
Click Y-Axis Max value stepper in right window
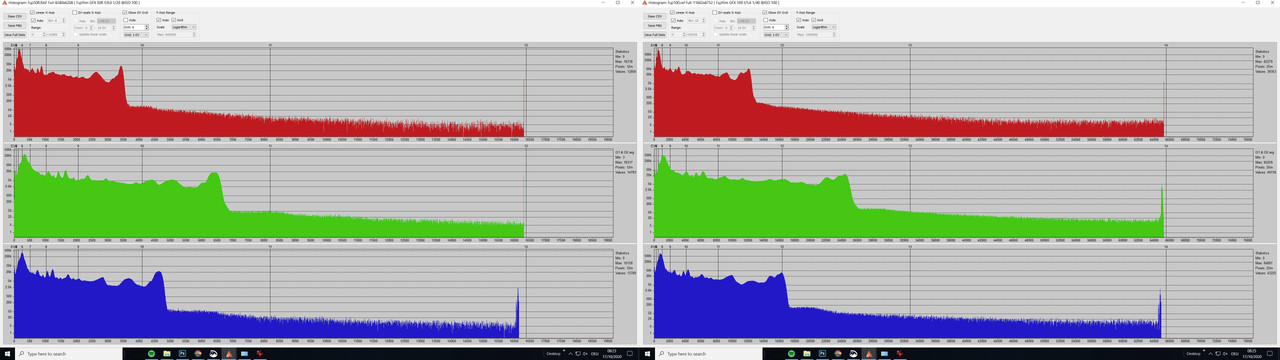click(834, 35)
